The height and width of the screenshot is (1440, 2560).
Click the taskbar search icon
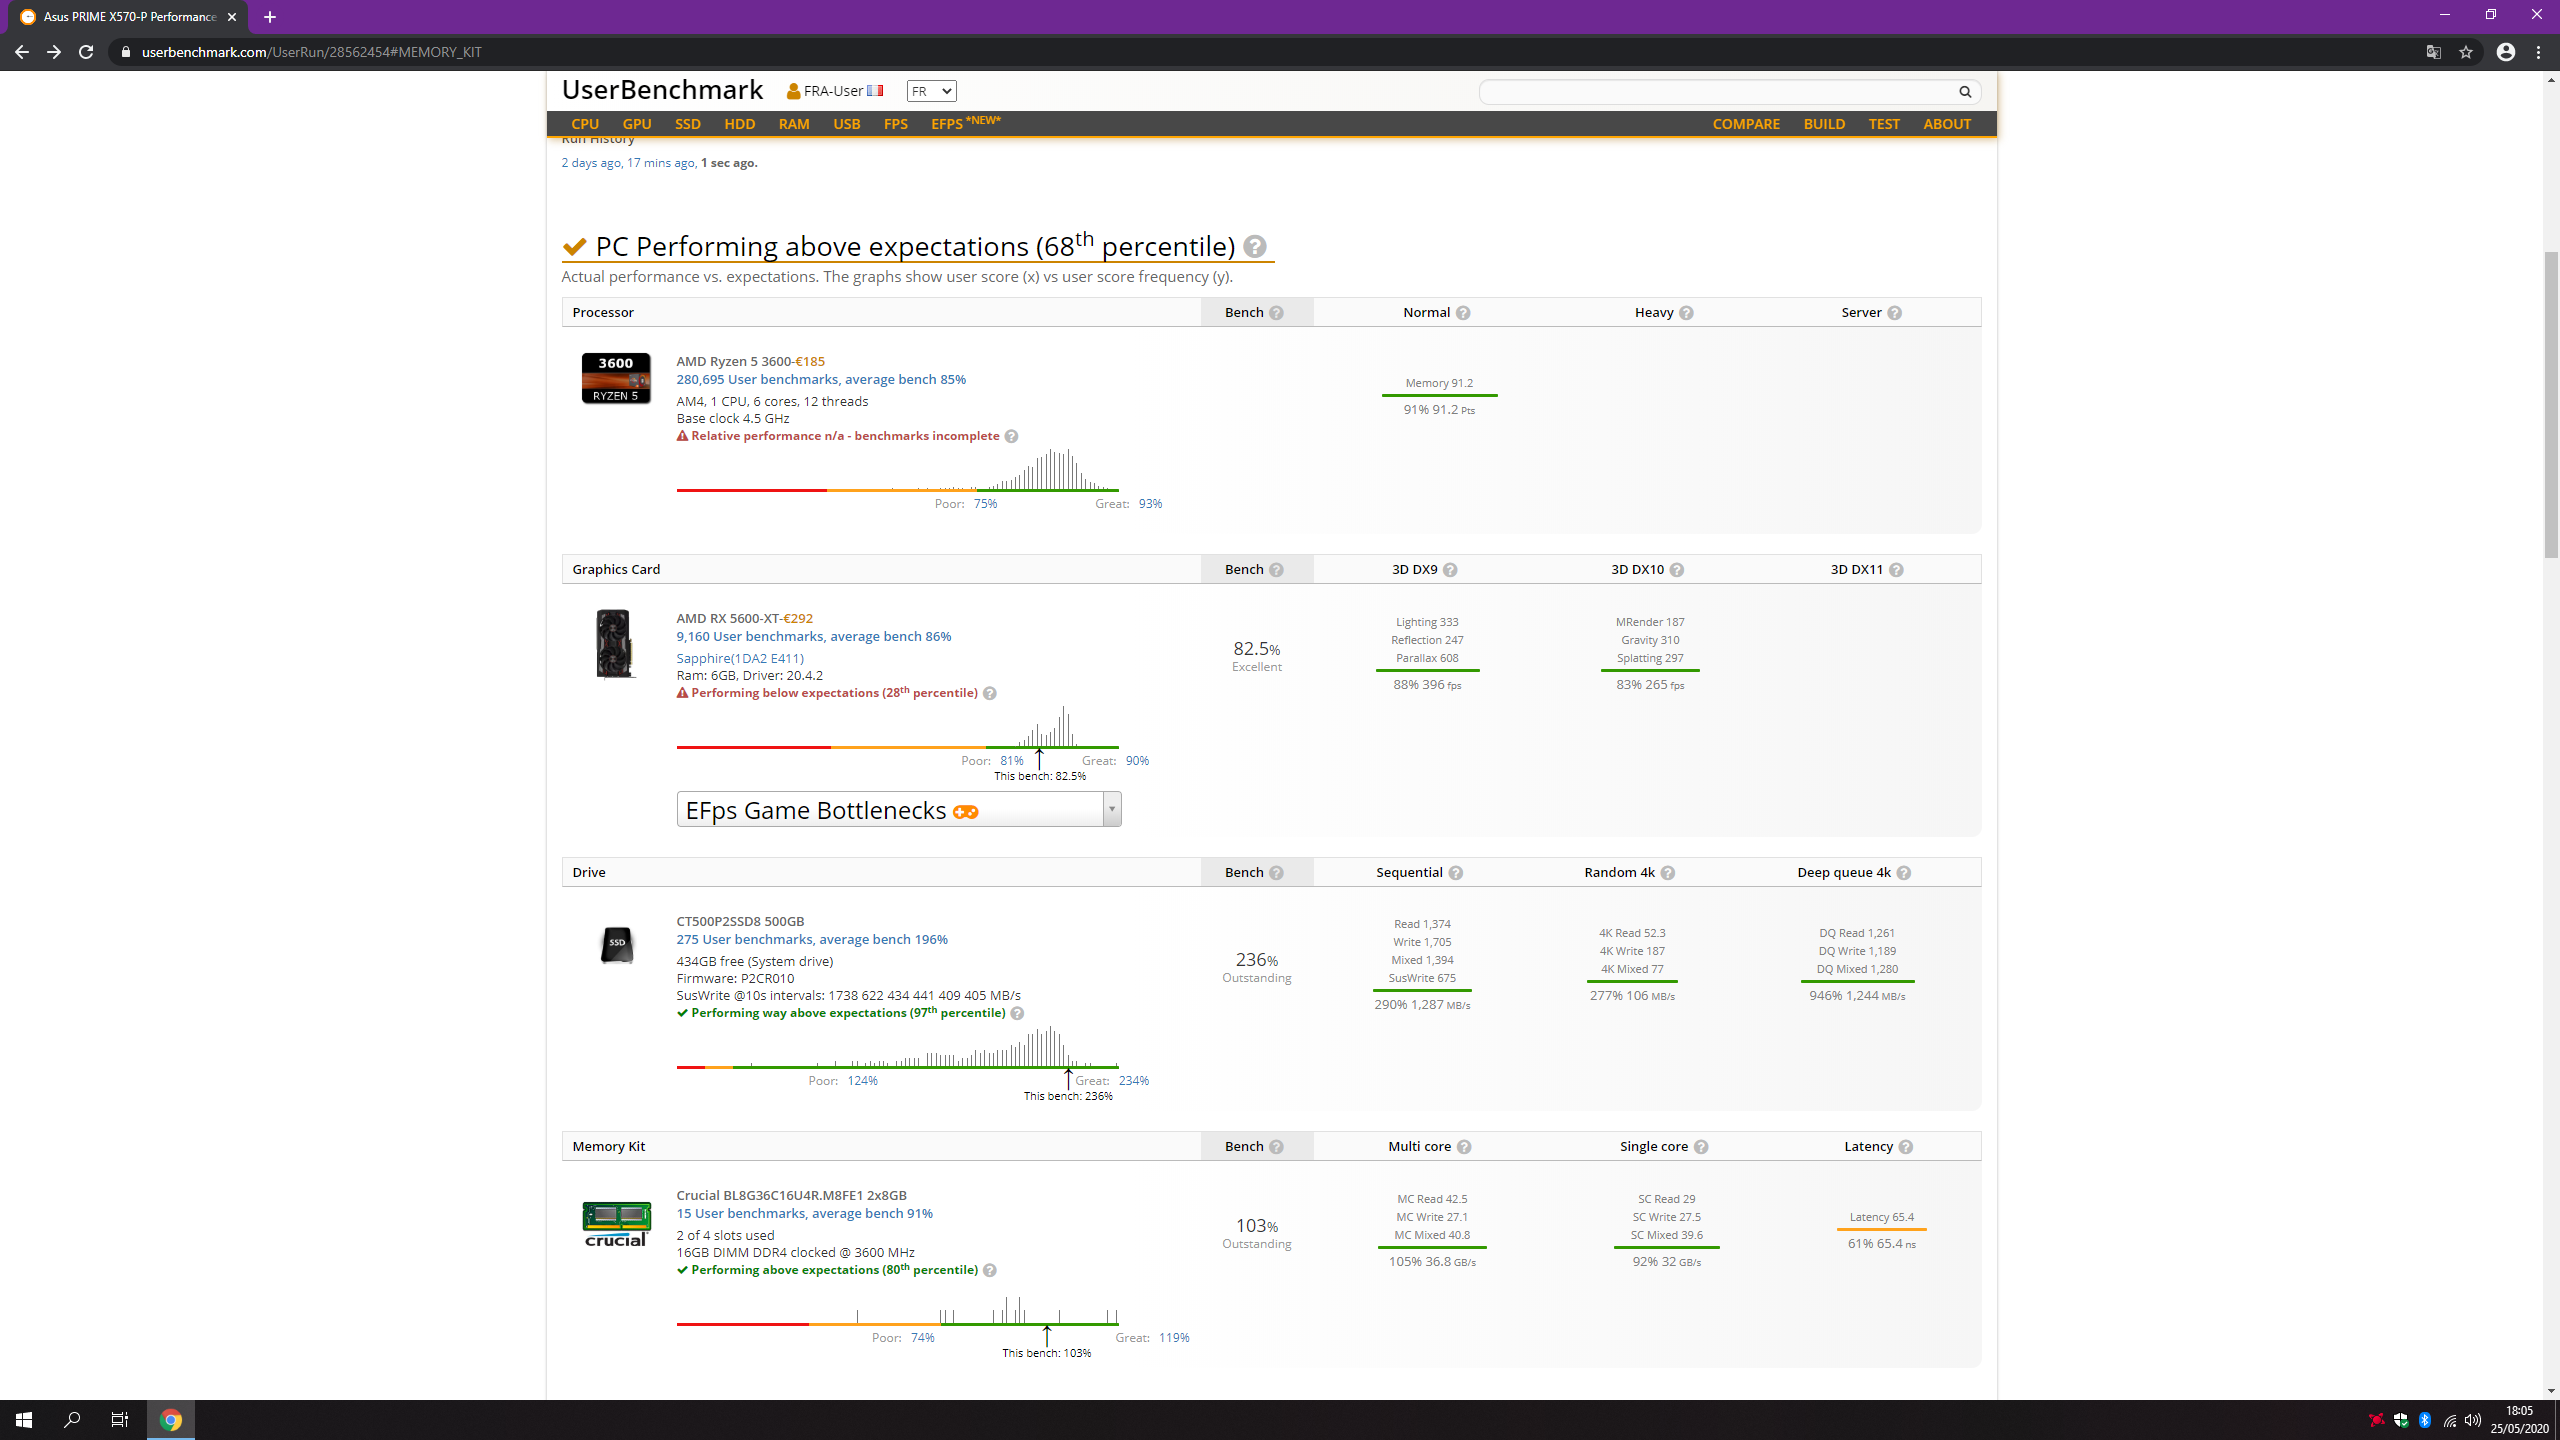(x=72, y=1420)
